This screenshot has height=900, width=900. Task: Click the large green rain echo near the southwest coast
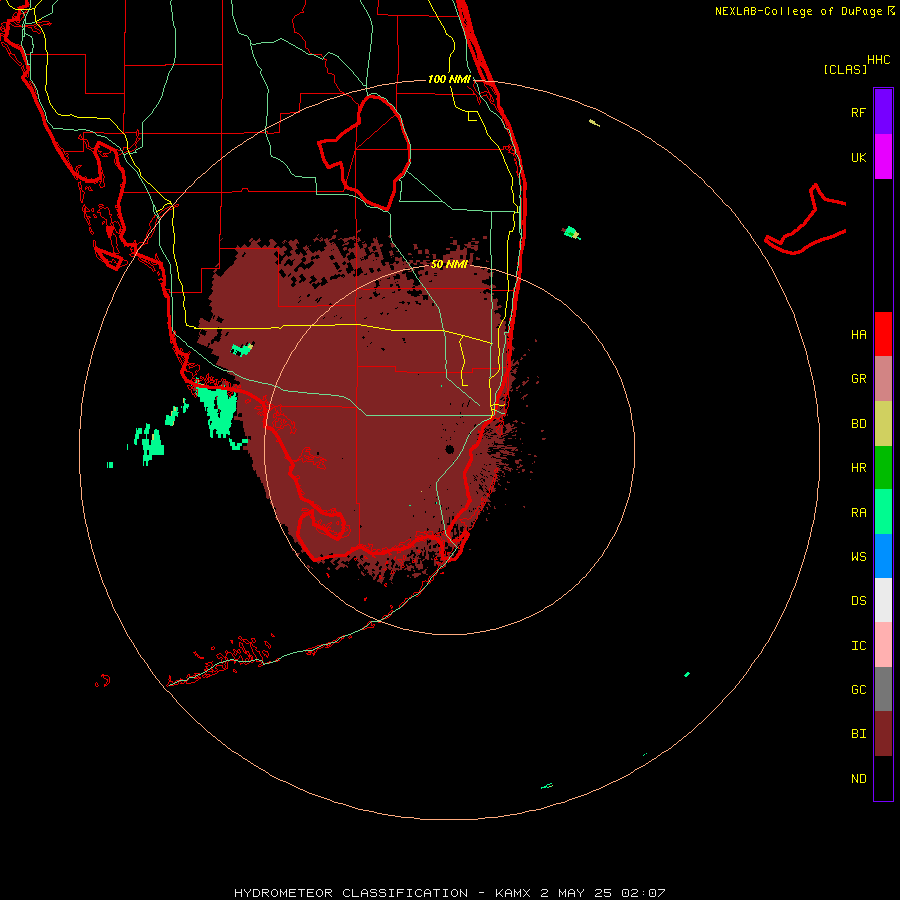[219, 411]
